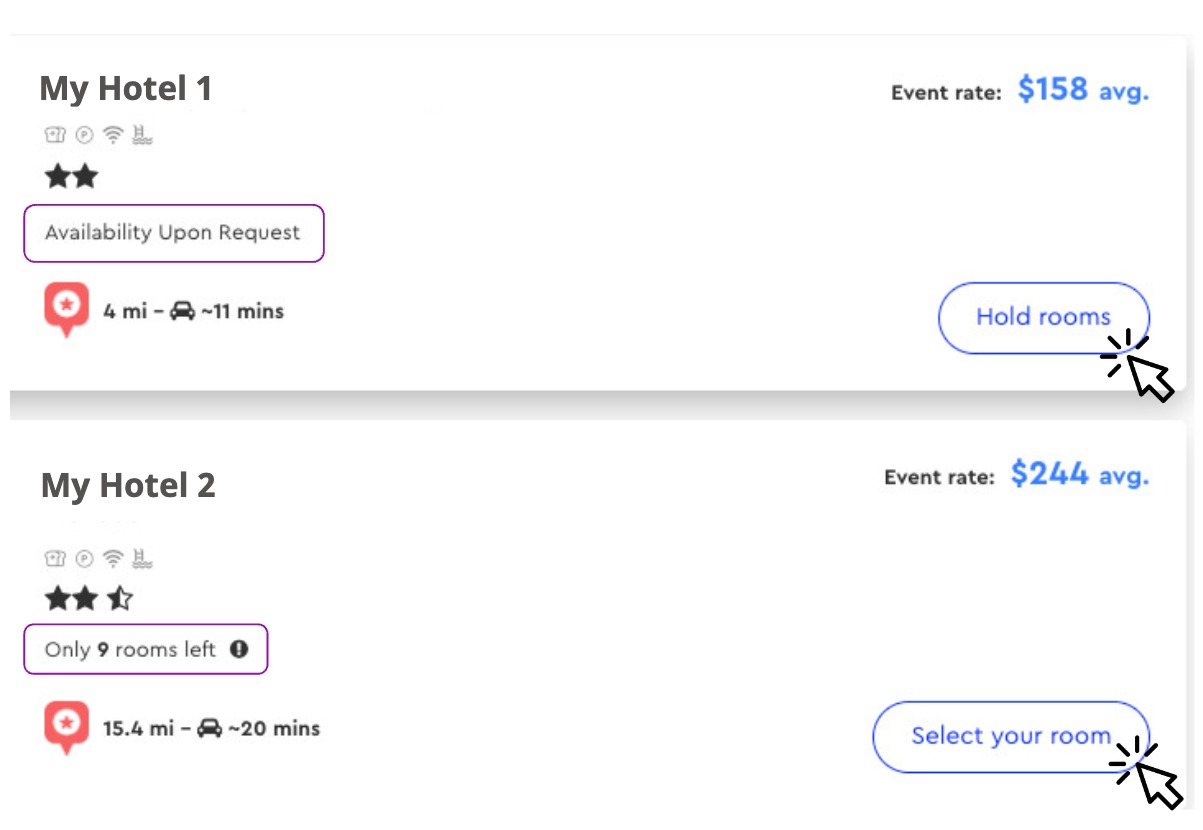Image resolution: width=1203 pixels, height=830 pixels.
Task: Click the breakfast amenity icon for My Hotel 2
Action: (x=55, y=558)
